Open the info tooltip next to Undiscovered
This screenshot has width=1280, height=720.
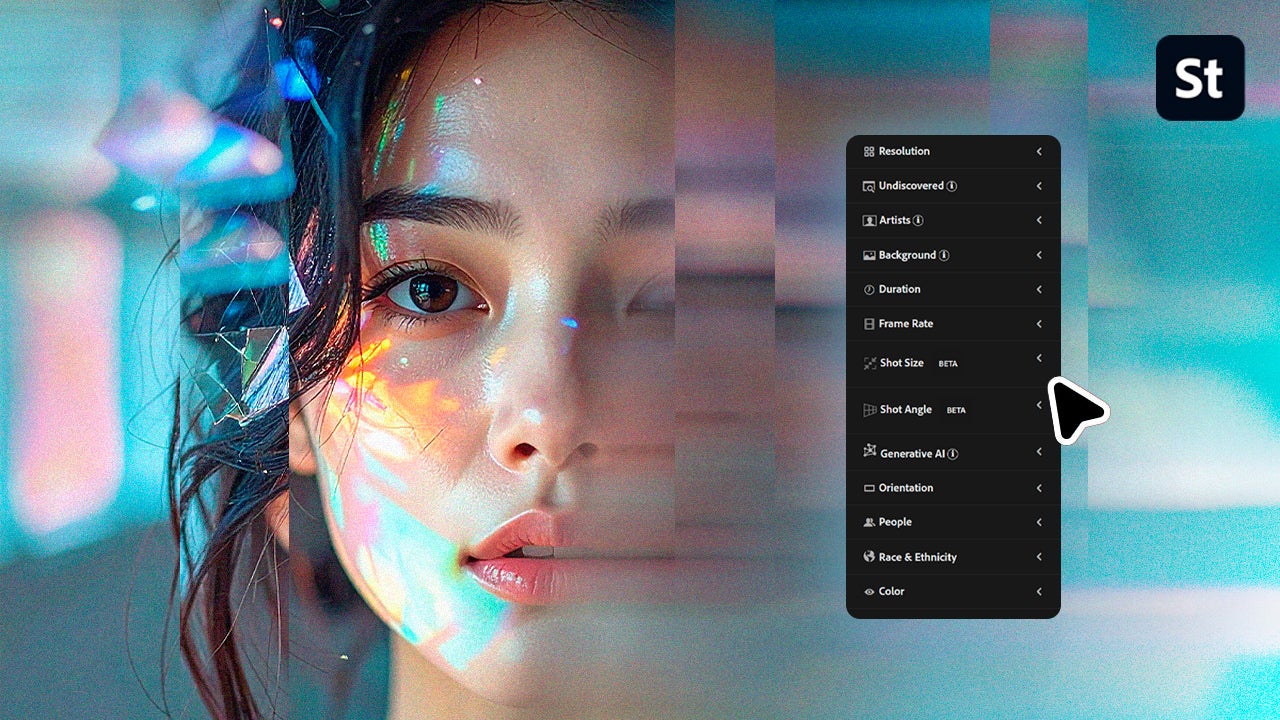click(x=952, y=186)
